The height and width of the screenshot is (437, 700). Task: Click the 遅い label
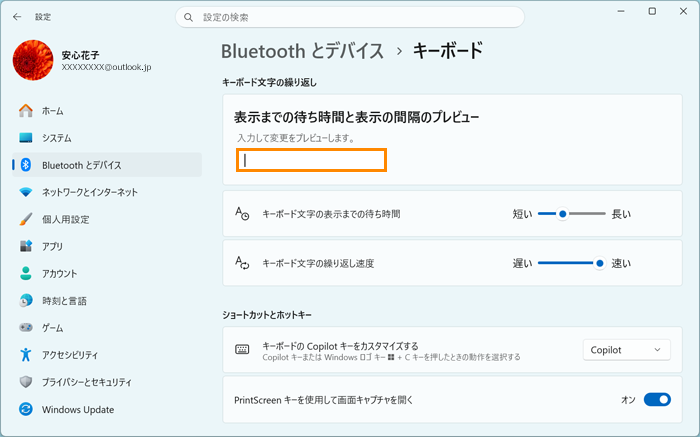click(522, 263)
